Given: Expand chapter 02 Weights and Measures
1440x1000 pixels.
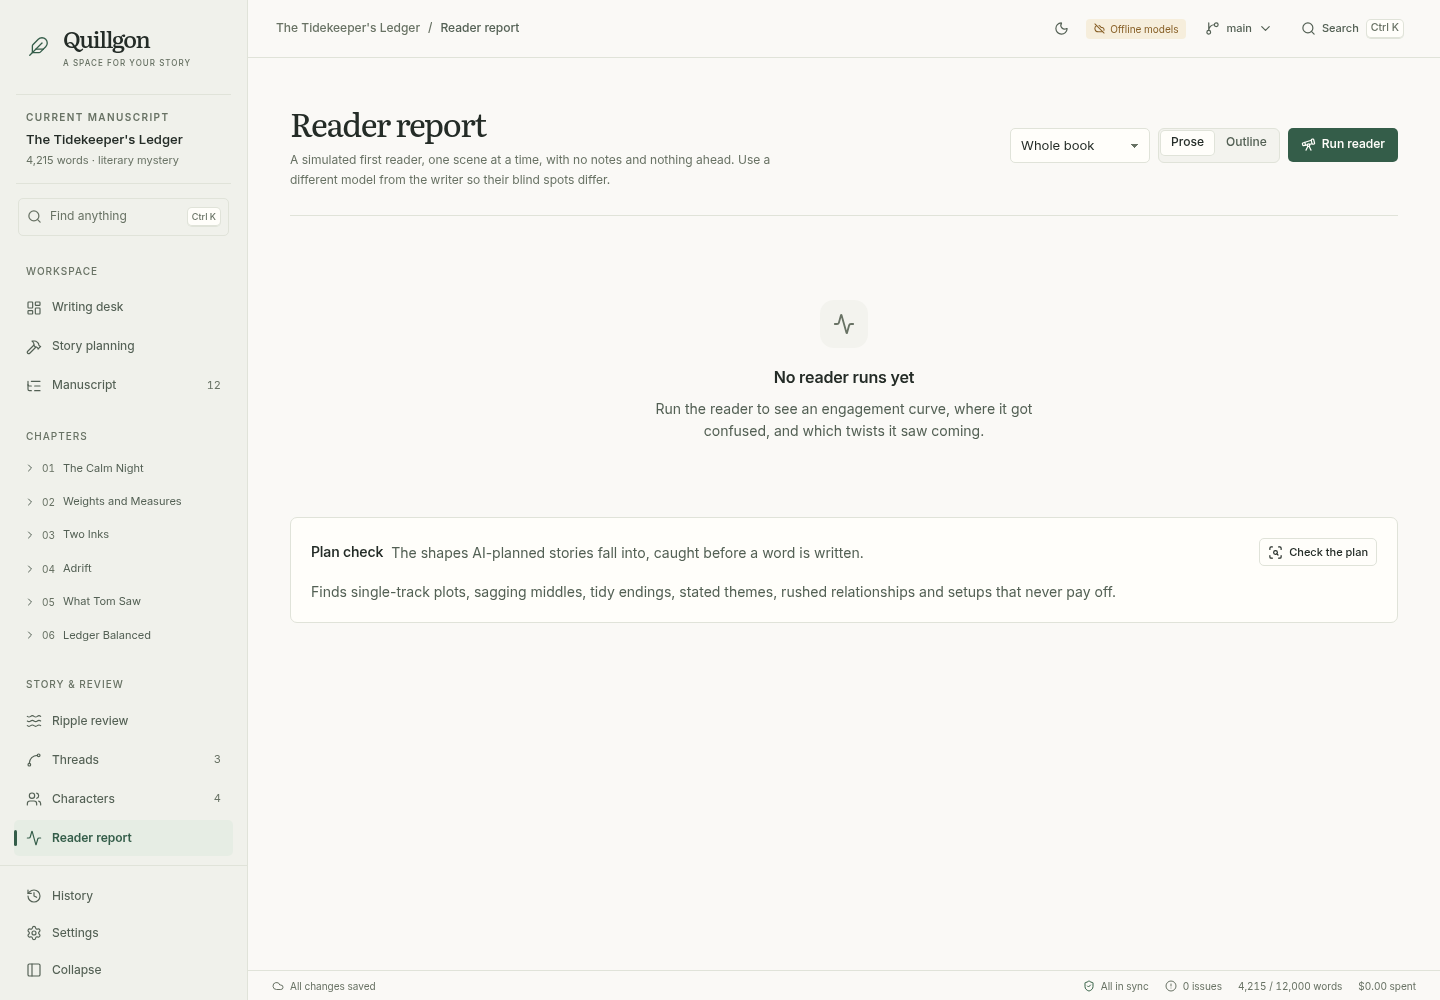Looking at the screenshot, I should tap(30, 502).
